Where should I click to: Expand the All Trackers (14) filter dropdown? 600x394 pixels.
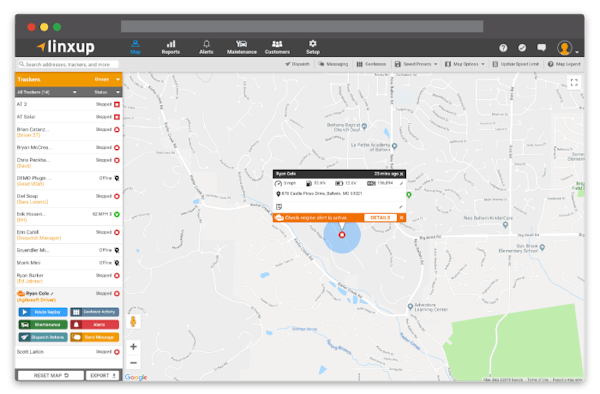click(47, 92)
